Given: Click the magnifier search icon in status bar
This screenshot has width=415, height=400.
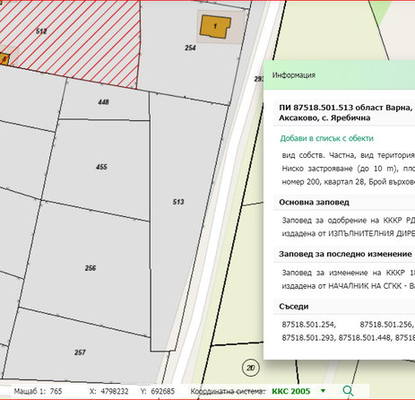Looking at the screenshot, I should 348,391.
